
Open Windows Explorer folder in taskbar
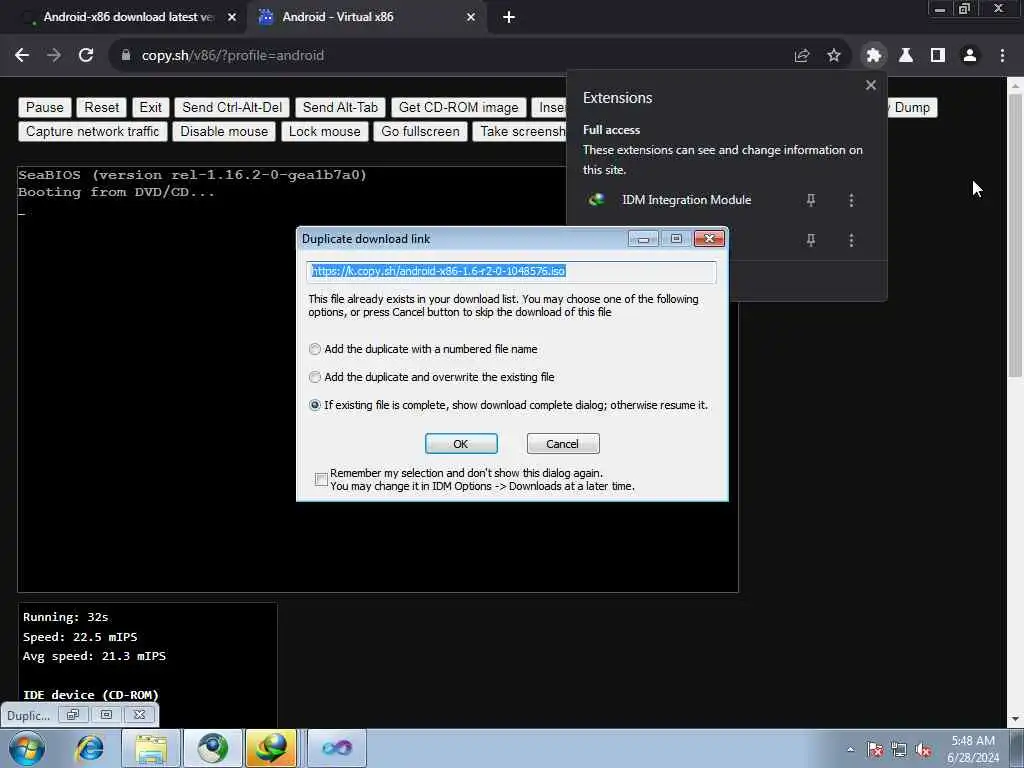(151, 748)
